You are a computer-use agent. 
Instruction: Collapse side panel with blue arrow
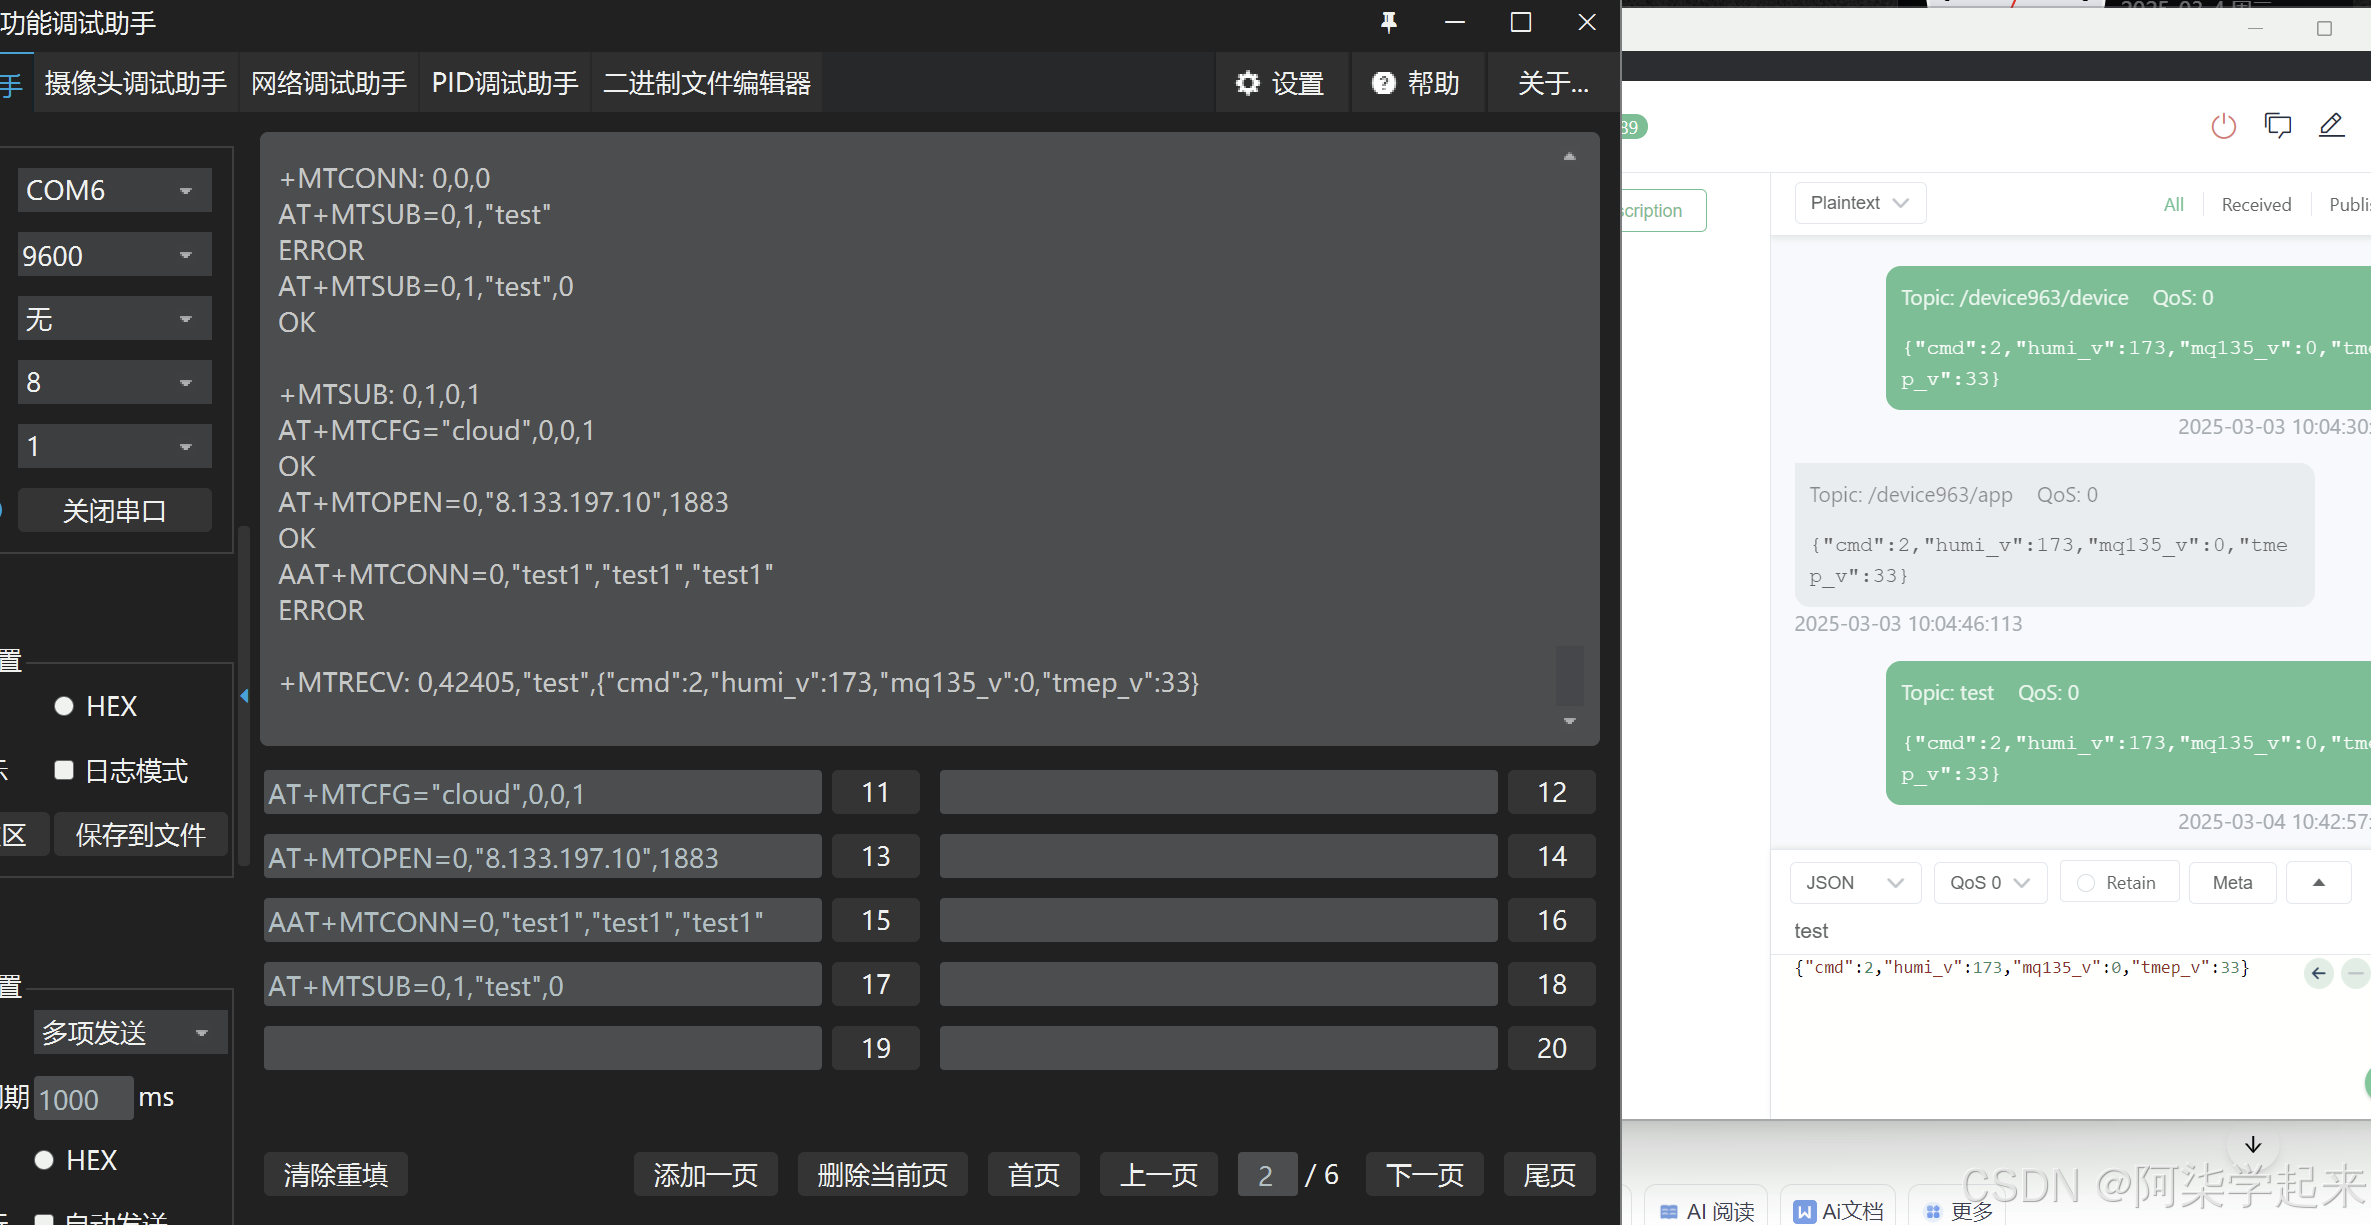coord(244,696)
